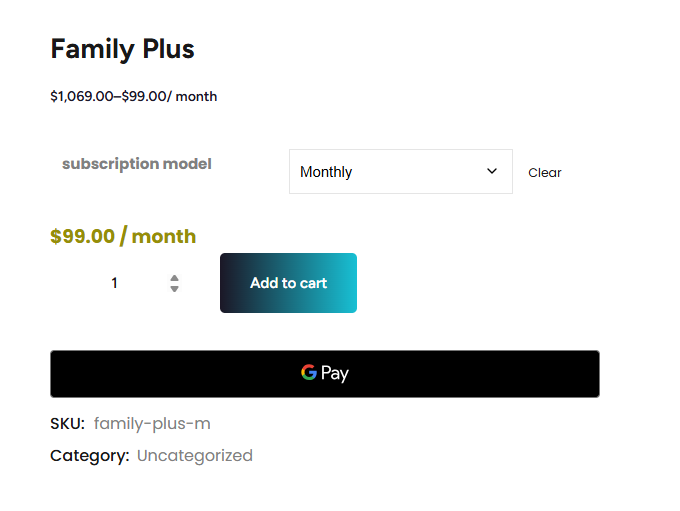Screen dimensions: 680x511
Task: Click the Pay text in black button
Action: (x=335, y=374)
